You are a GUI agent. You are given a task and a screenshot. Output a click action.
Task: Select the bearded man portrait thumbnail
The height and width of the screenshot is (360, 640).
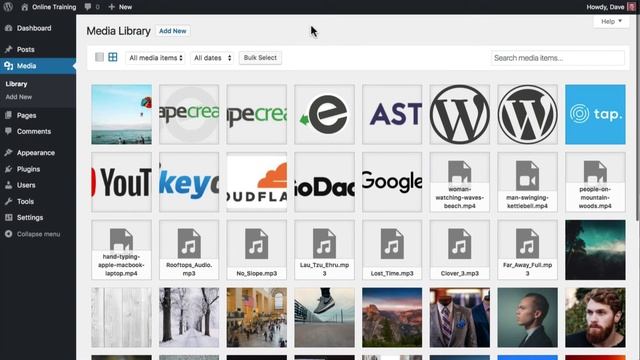(x=595, y=318)
